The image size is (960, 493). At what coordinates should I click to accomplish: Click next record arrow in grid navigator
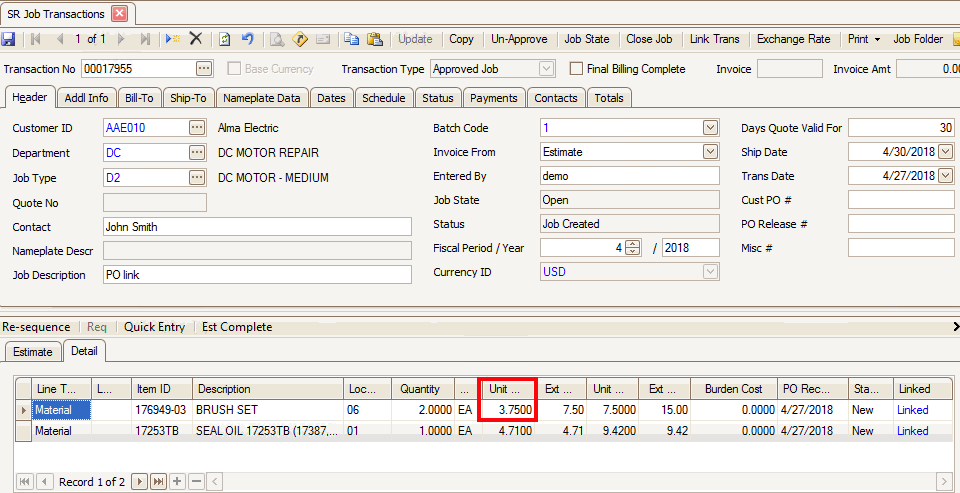point(141,482)
